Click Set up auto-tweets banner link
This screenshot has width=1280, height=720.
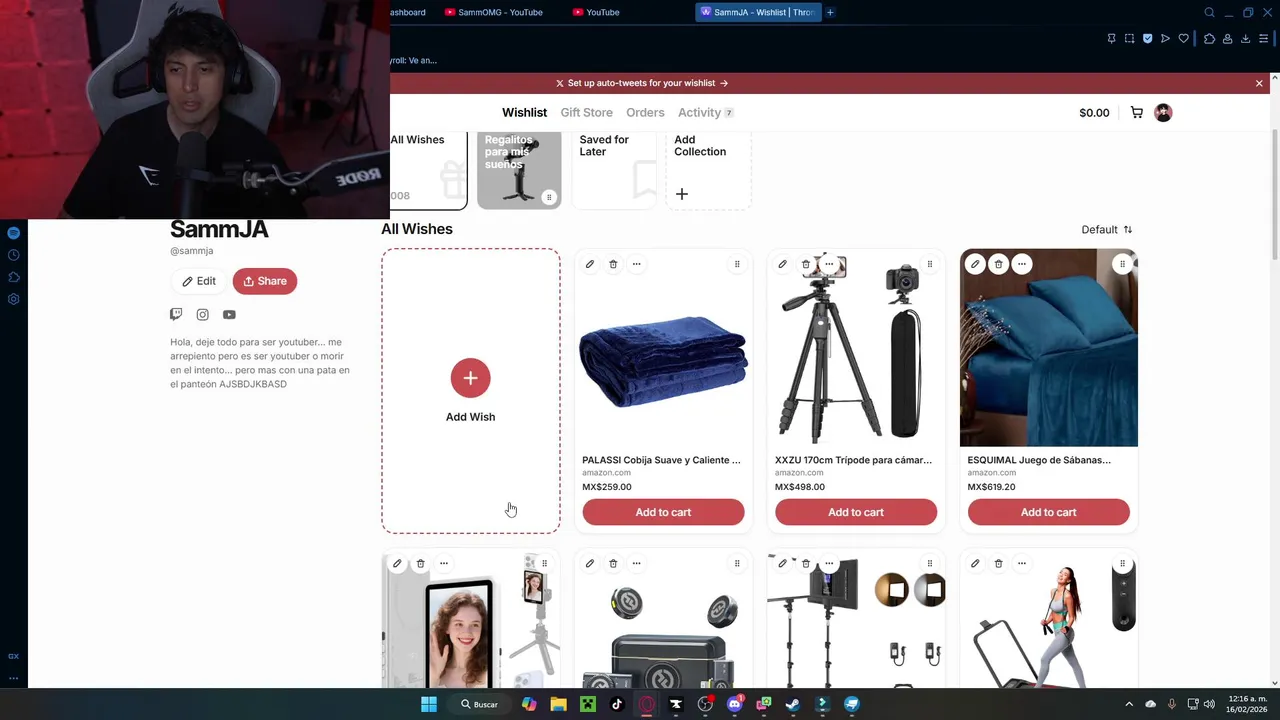click(642, 83)
